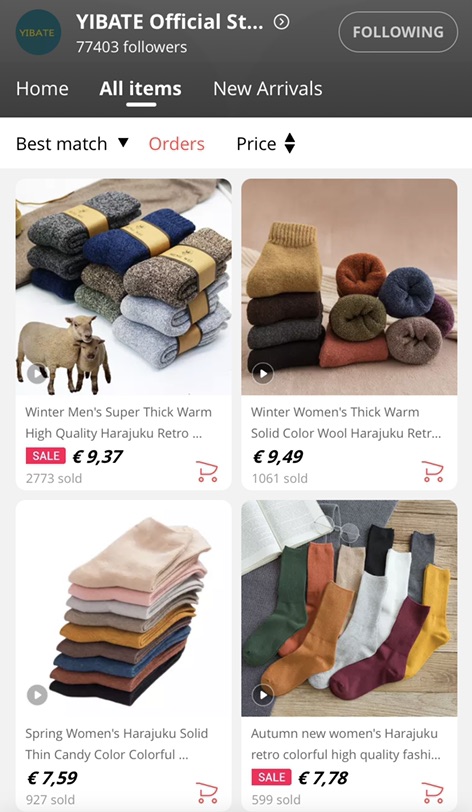
Task: Open the autumn colorful socks product photo
Action: (349, 608)
